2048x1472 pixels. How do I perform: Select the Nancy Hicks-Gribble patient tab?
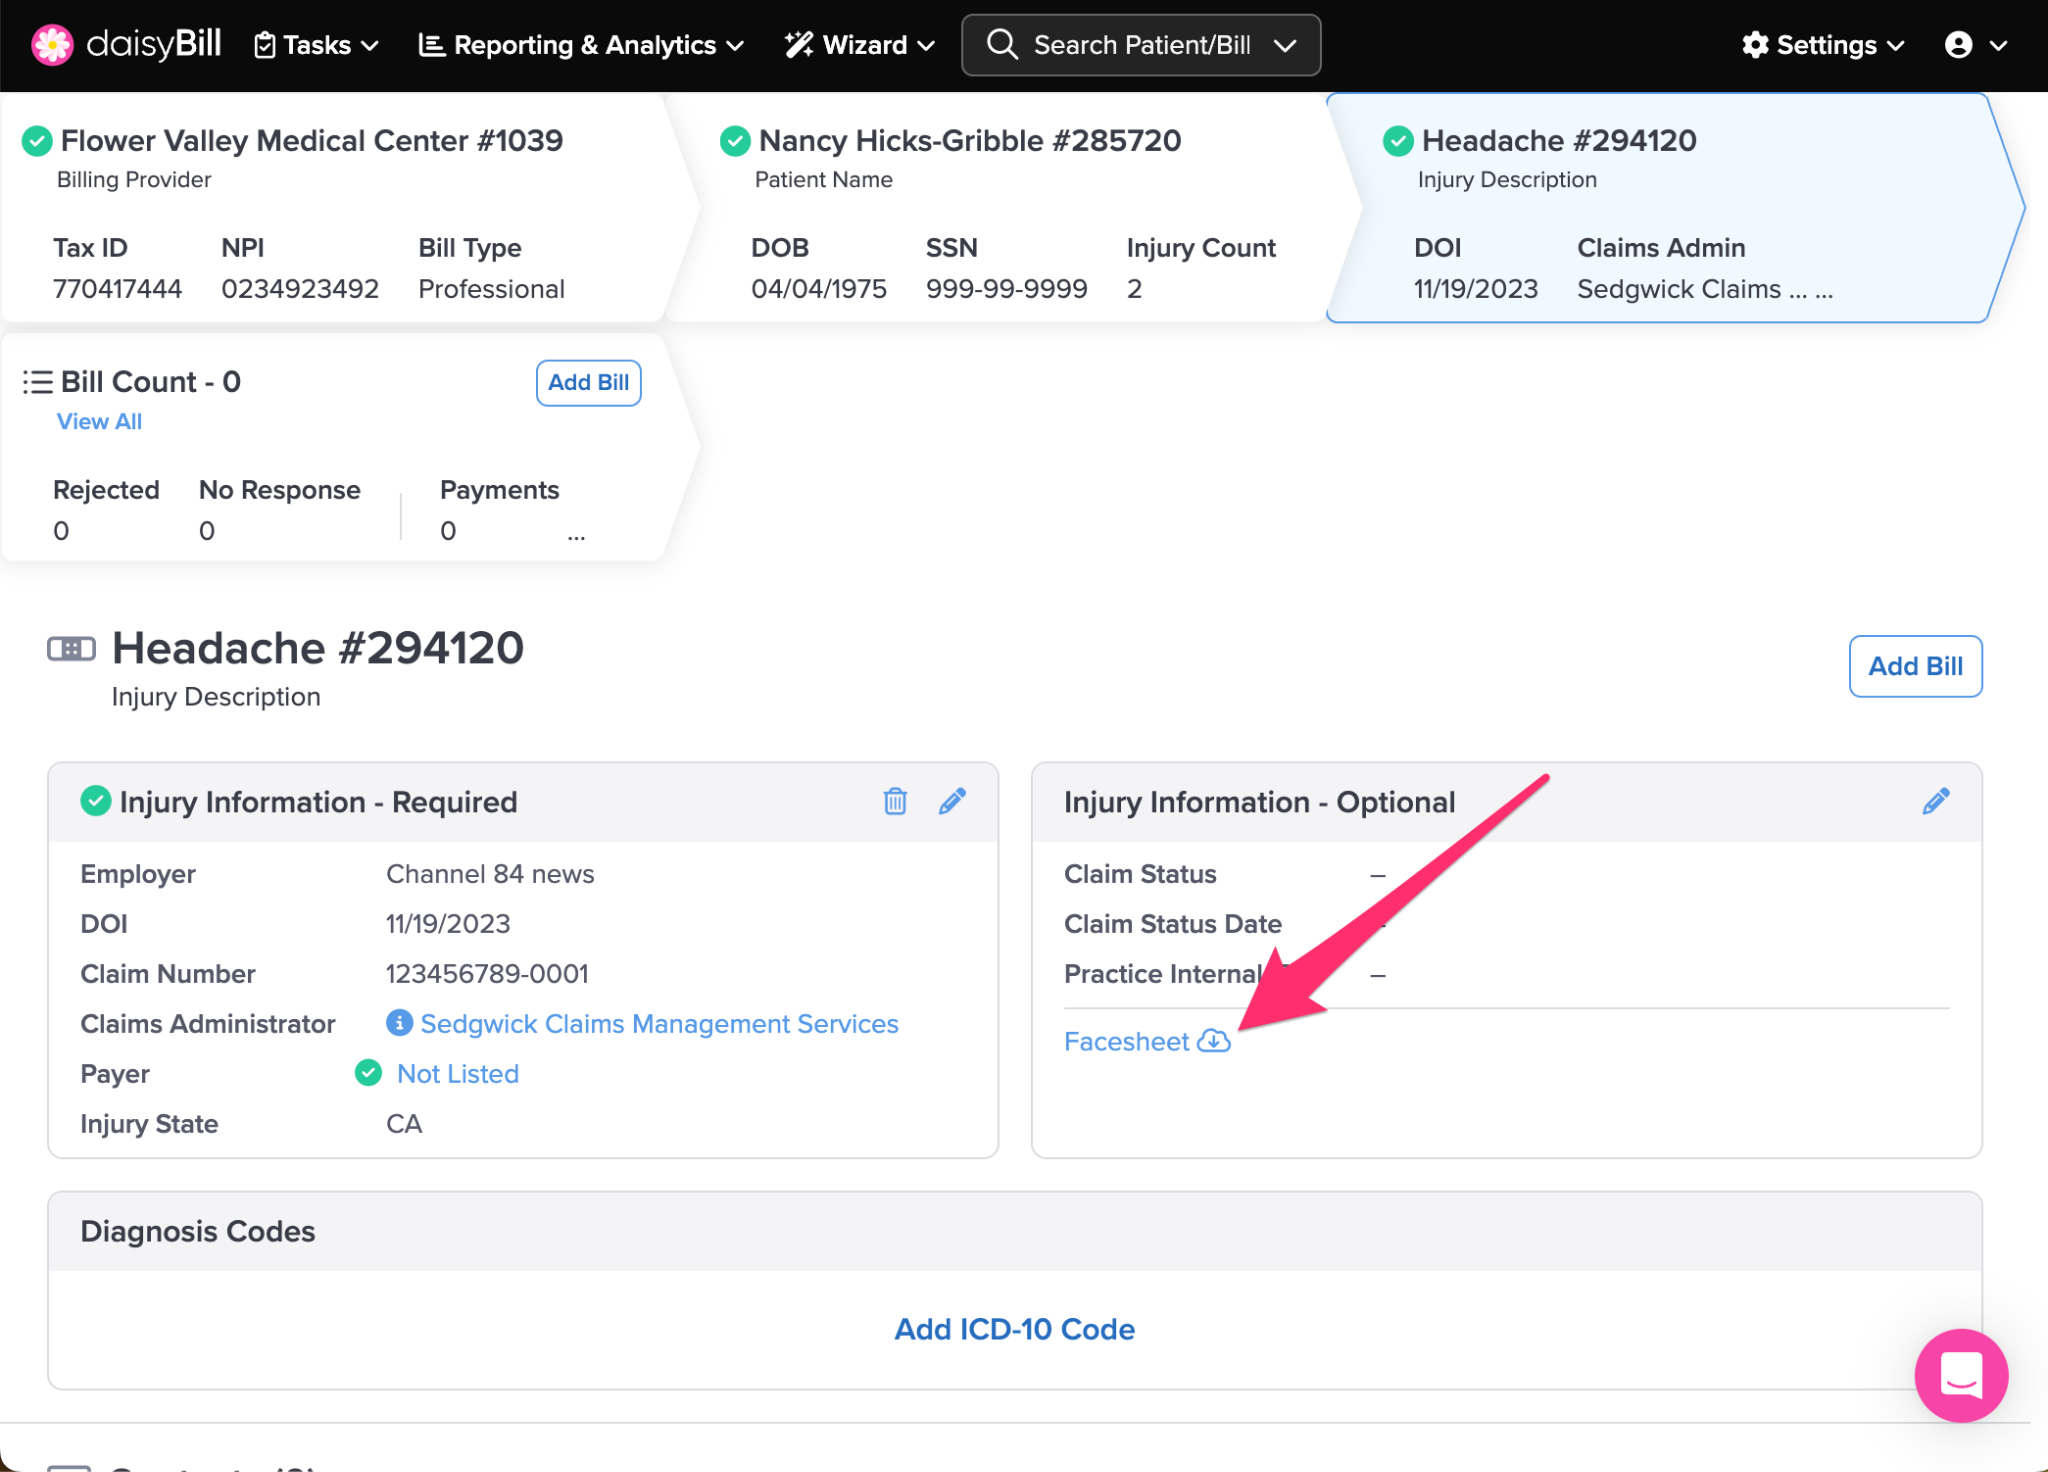968,141
